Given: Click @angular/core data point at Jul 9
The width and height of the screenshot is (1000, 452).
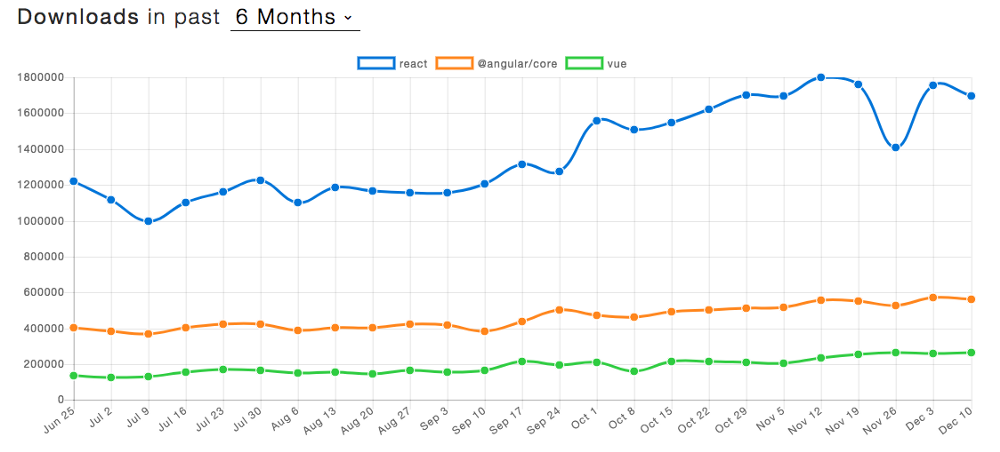Looking at the screenshot, I should (x=148, y=334).
